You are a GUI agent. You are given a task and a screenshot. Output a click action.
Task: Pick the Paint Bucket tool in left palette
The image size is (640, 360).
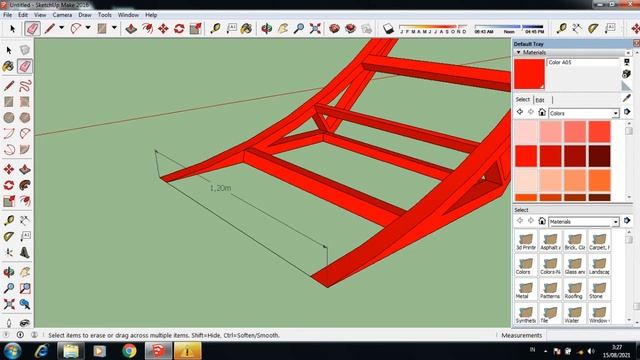pos(9,66)
